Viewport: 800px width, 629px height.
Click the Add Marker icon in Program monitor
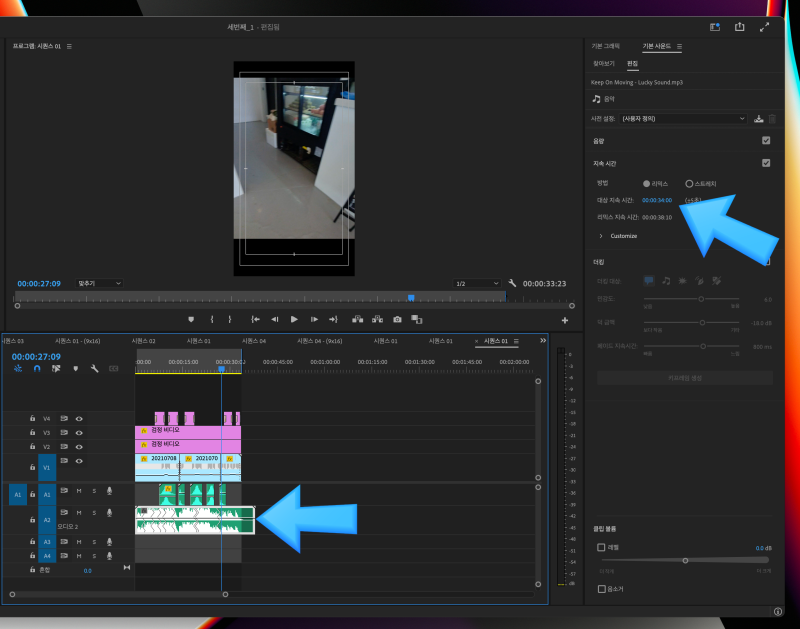point(191,319)
